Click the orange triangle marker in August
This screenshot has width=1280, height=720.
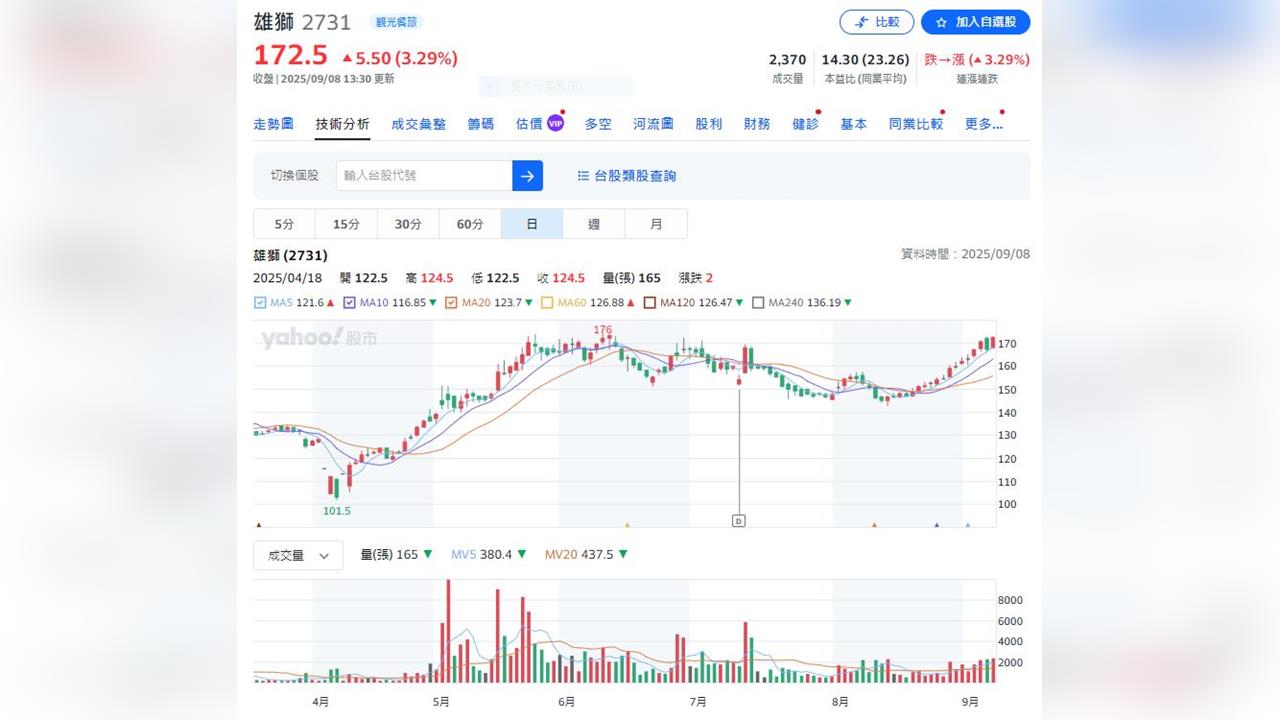tap(874, 524)
